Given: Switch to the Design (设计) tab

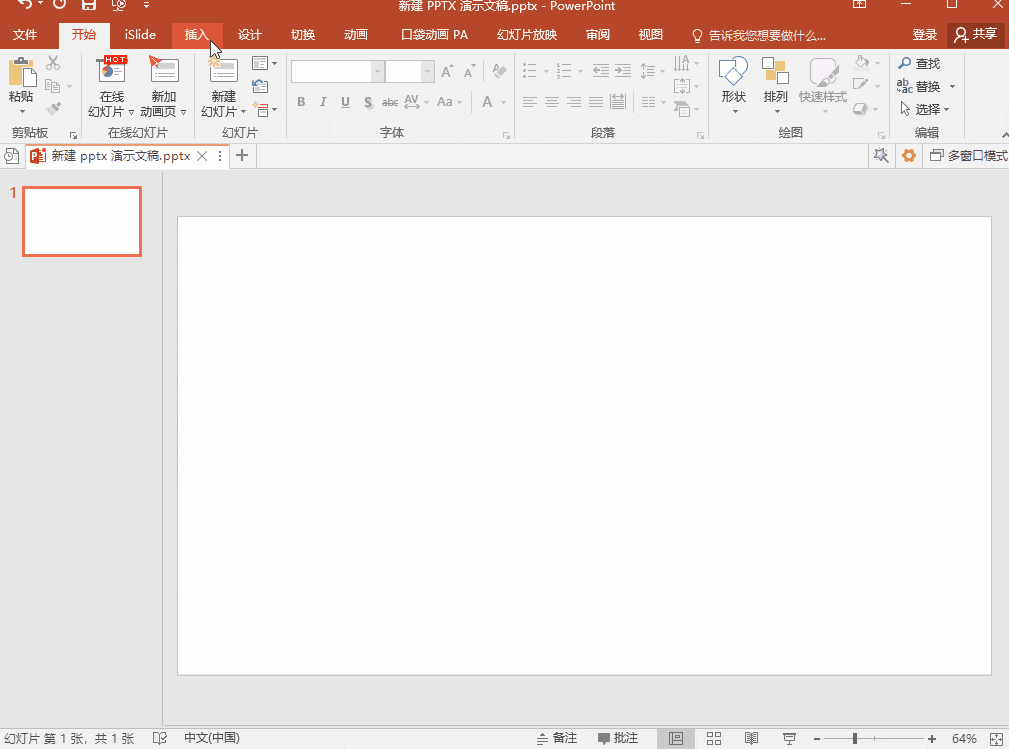Looking at the screenshot, I should [x=250, y=35].
